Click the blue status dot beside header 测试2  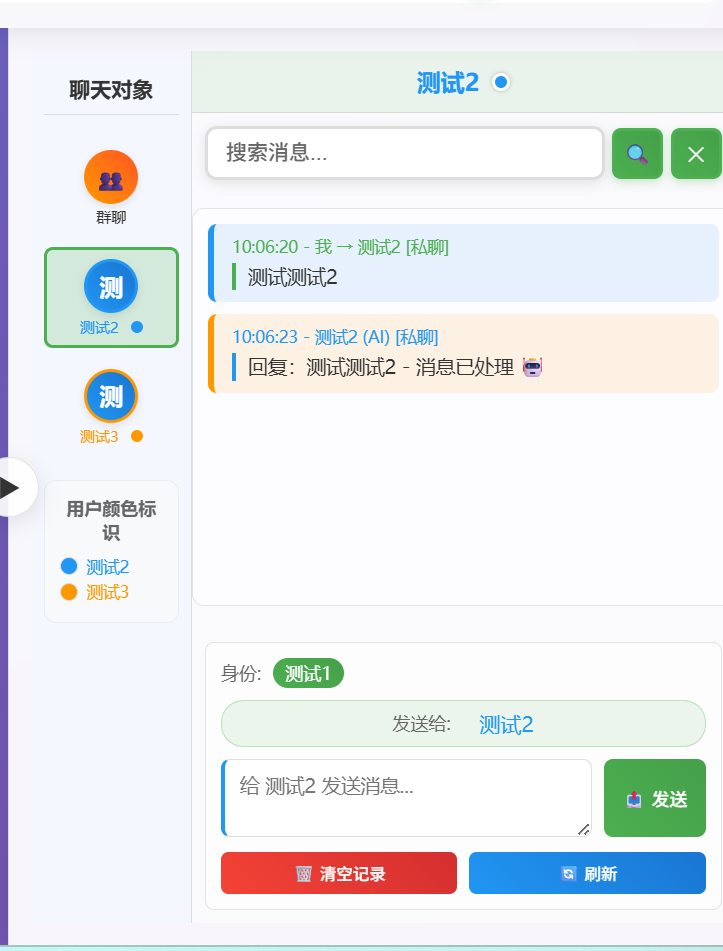[502, 83]
